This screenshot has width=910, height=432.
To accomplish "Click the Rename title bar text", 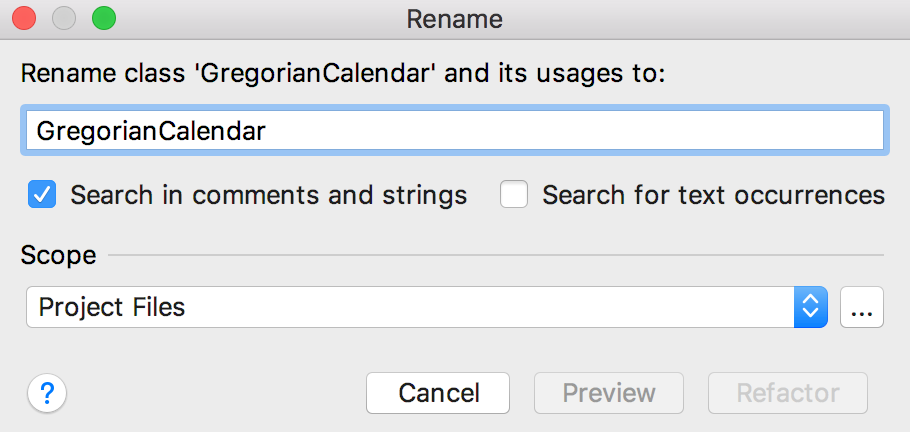I will click(x=454, y=18).
